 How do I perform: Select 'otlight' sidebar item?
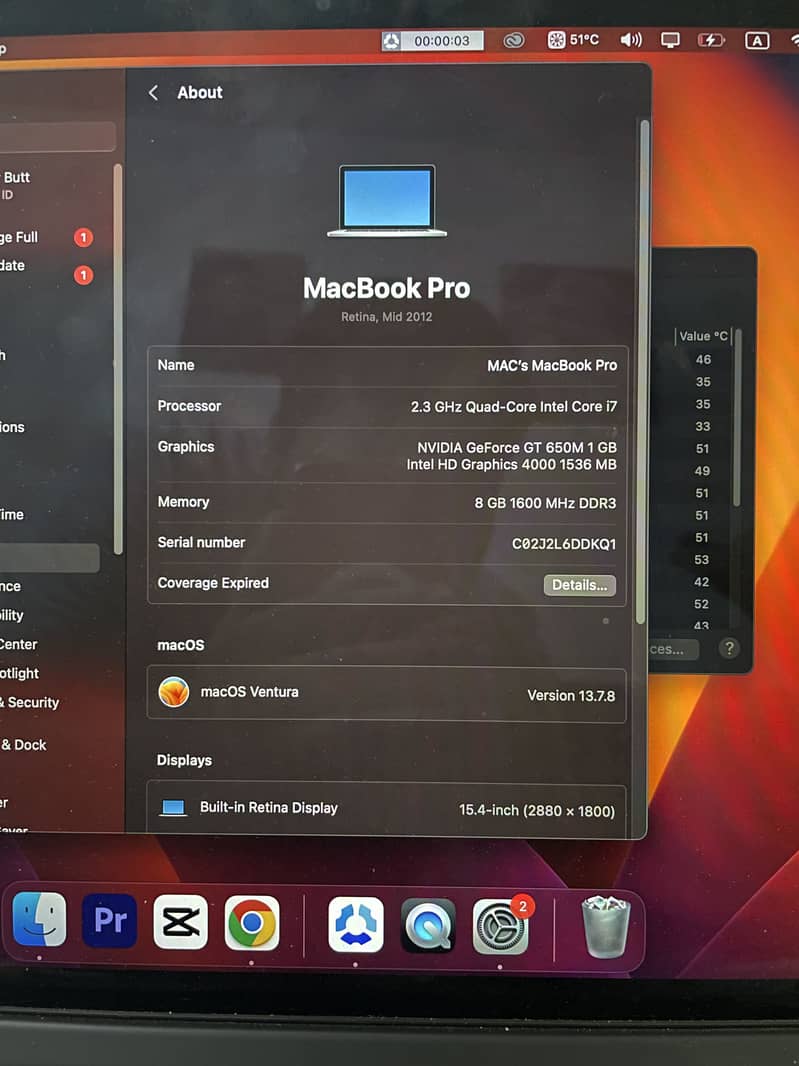tap(20, 674)
